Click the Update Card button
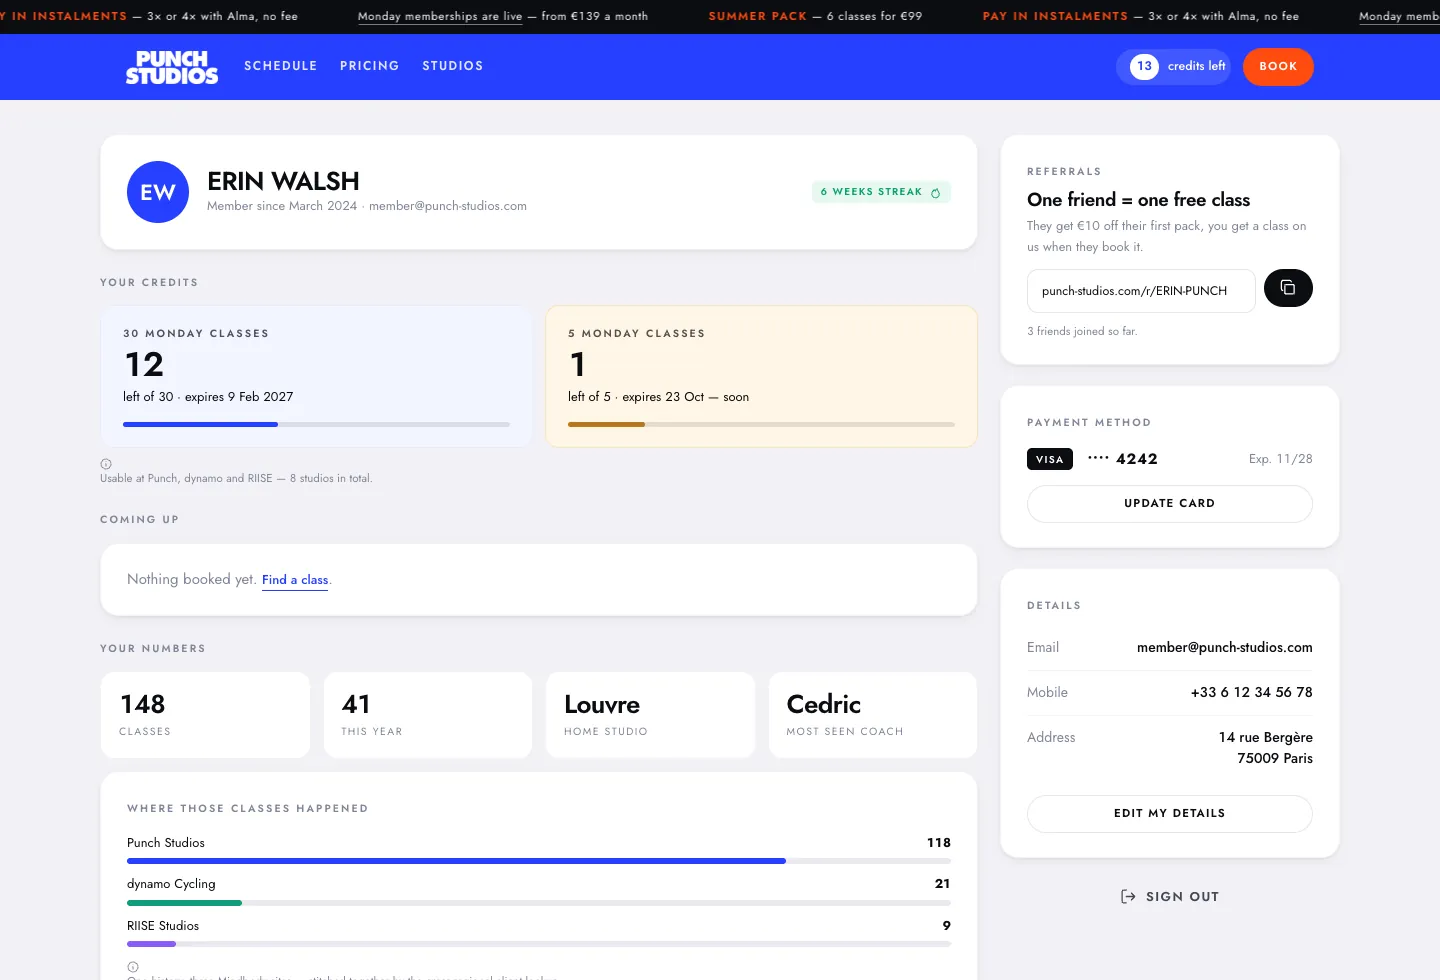This screenshot has height=980, width=1440. (1170, 504)
